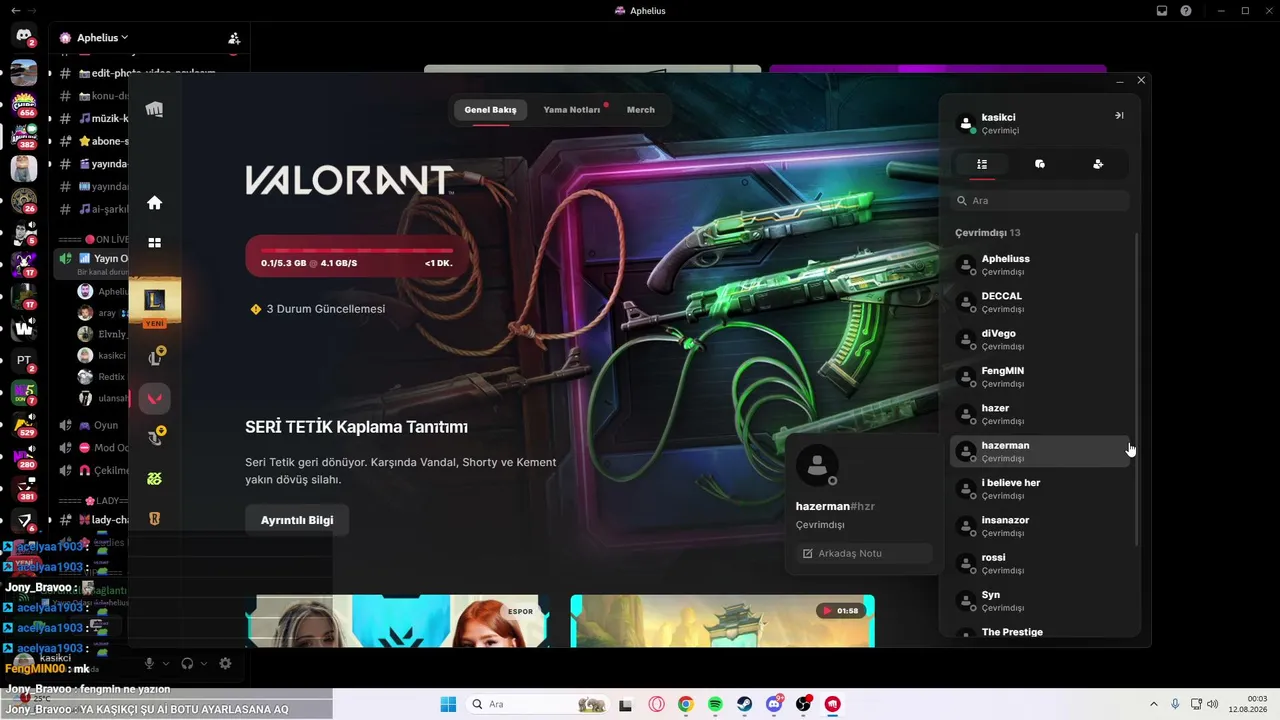Collapse the Çevrimdışı friends group
The width and height of the screenshot is (1280, 720).
[988, 233]
